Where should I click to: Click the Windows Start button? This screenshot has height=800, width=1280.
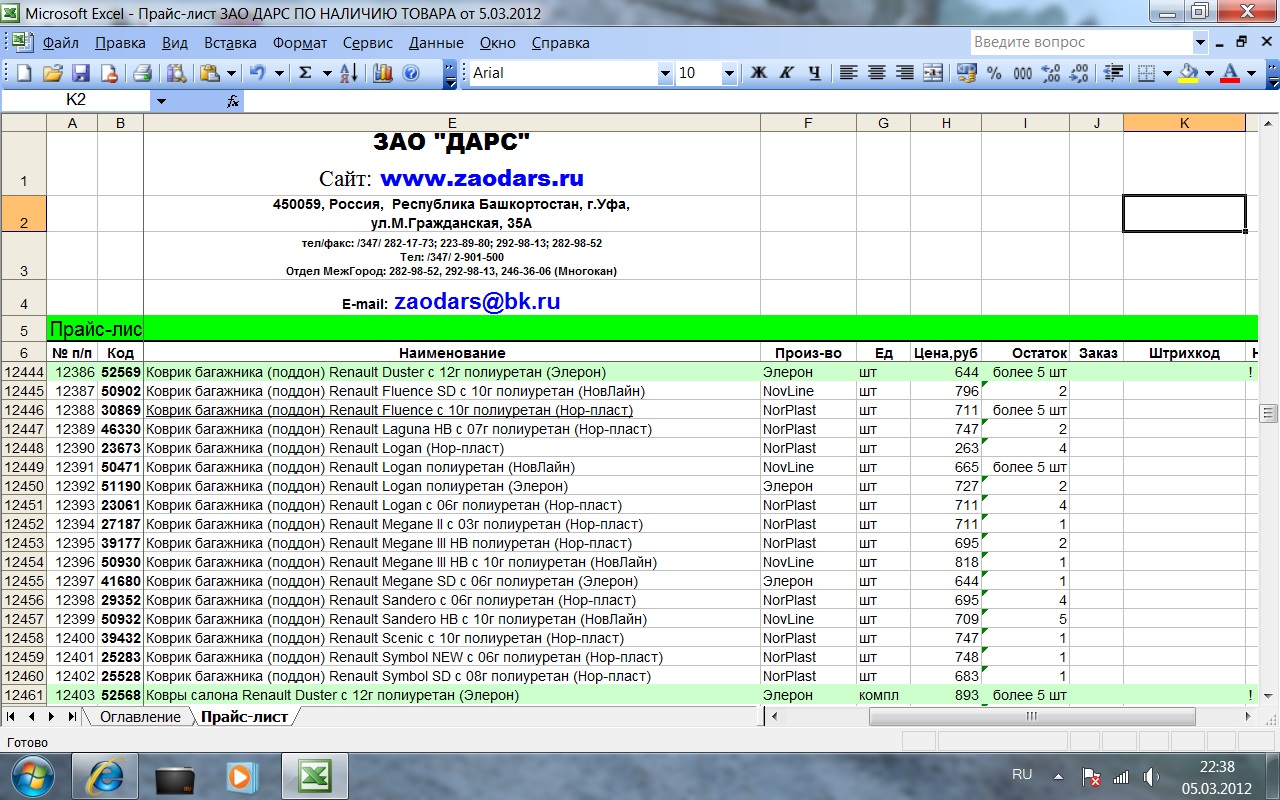32,775
